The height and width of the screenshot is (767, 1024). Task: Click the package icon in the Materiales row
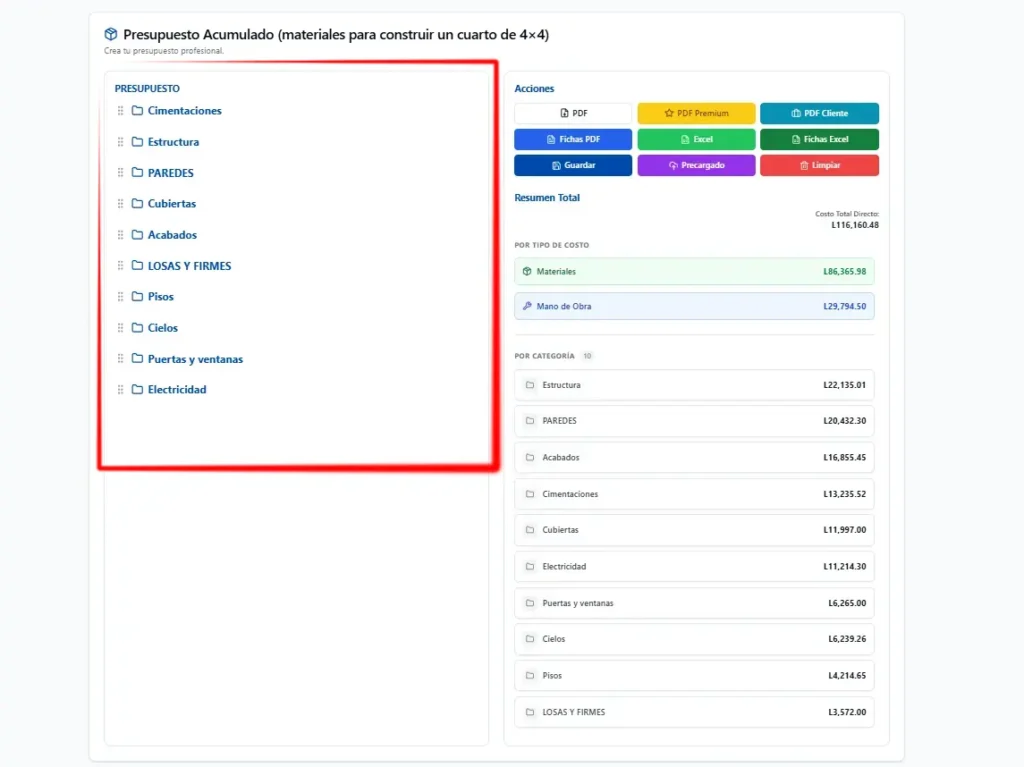[527, 271]
